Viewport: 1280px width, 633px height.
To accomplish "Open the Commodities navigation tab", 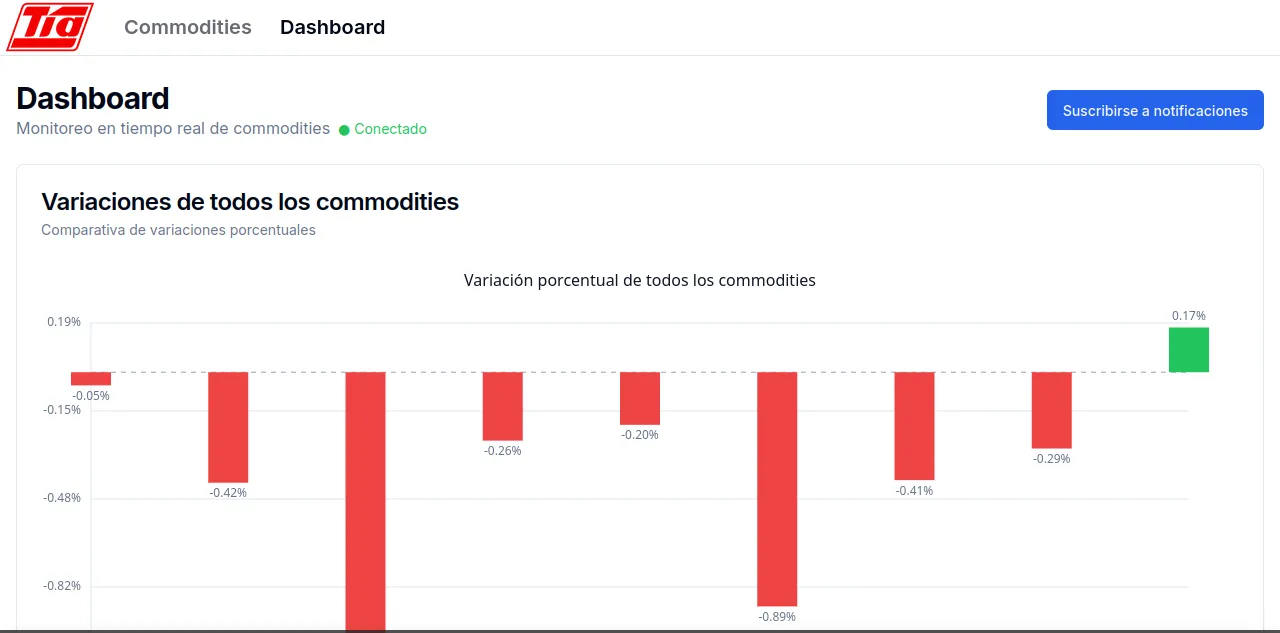I will [188, 27].
